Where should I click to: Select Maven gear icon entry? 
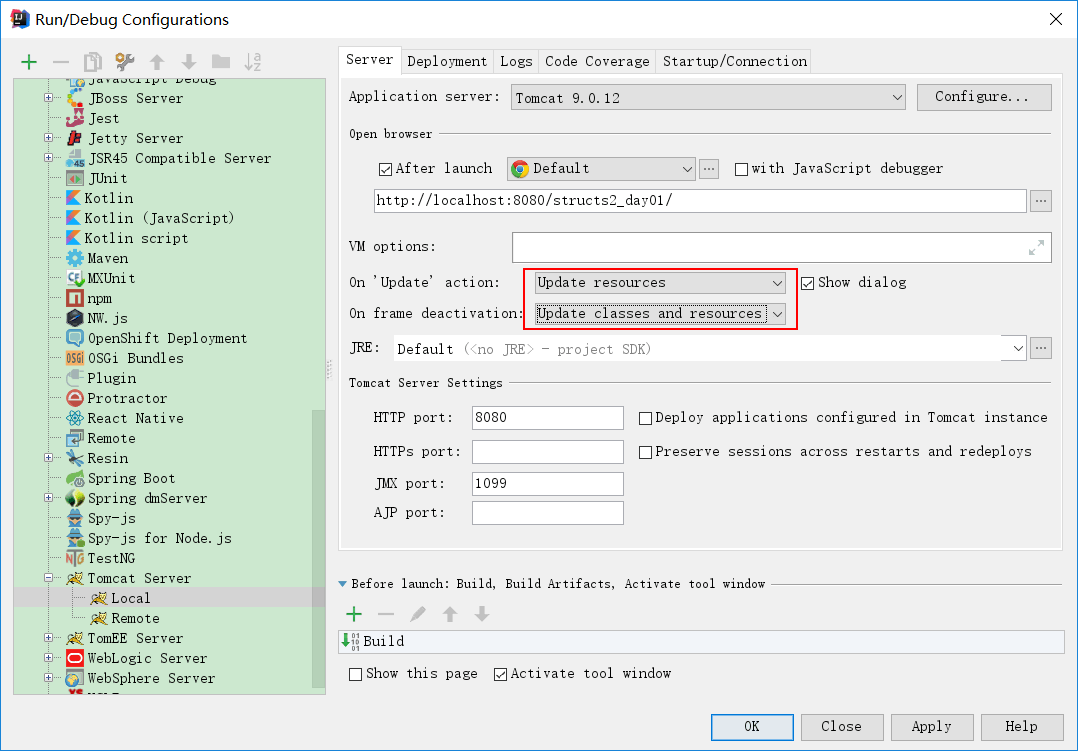pyautogui.click(x=74, y=258)
